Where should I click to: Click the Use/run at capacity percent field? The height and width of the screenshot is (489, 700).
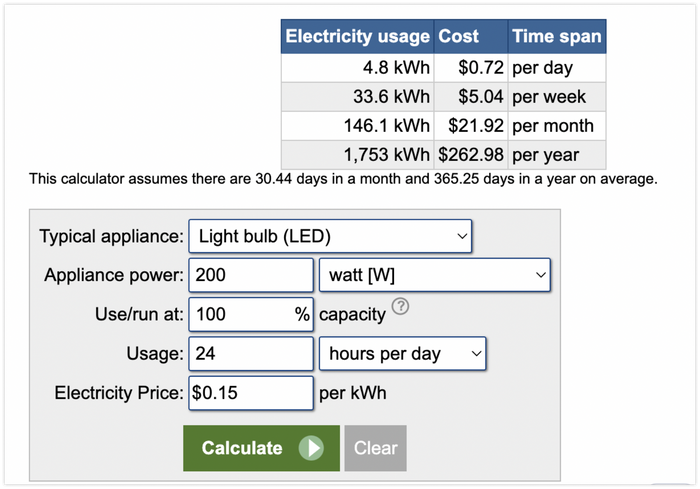click(251, 314)
